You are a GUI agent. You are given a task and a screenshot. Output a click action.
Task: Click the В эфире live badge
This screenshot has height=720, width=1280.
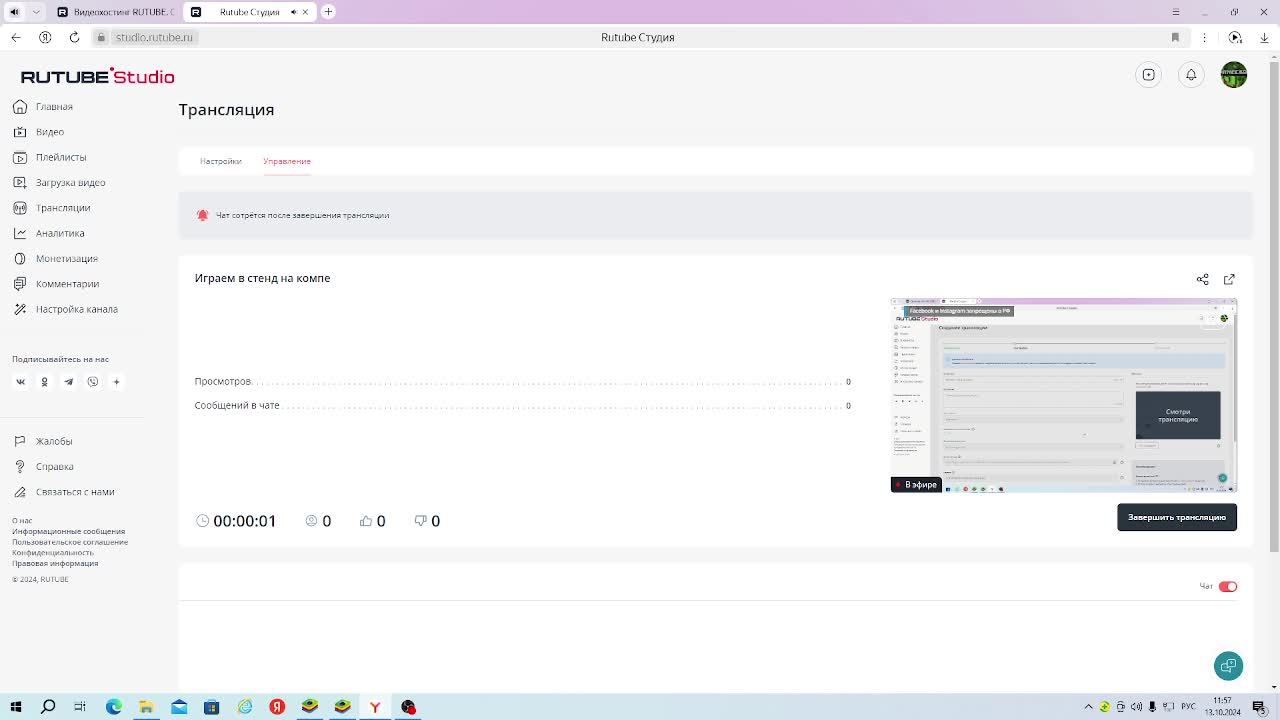pos(916,485)
